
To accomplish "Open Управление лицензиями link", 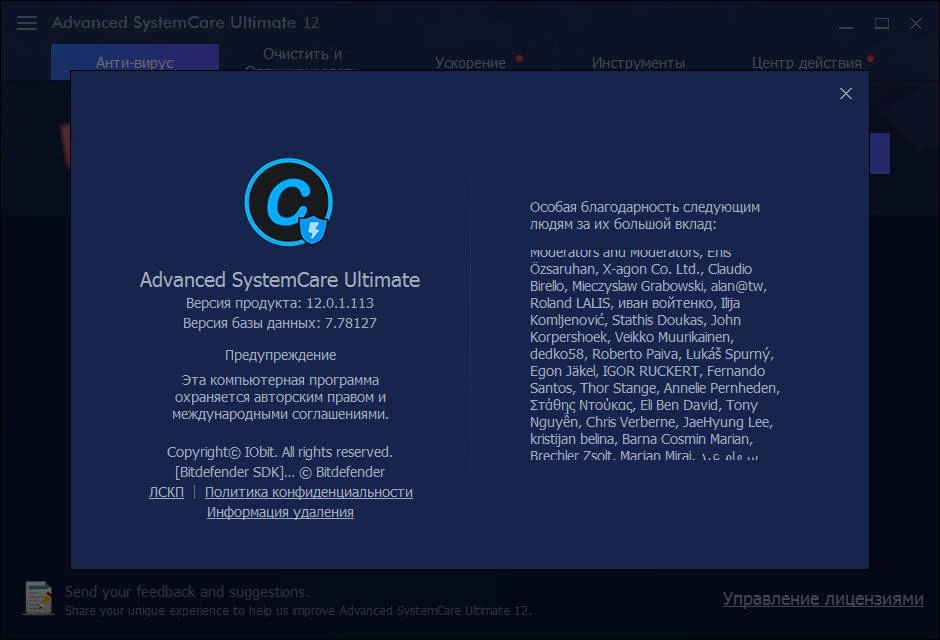I will [x=822, y=599].
